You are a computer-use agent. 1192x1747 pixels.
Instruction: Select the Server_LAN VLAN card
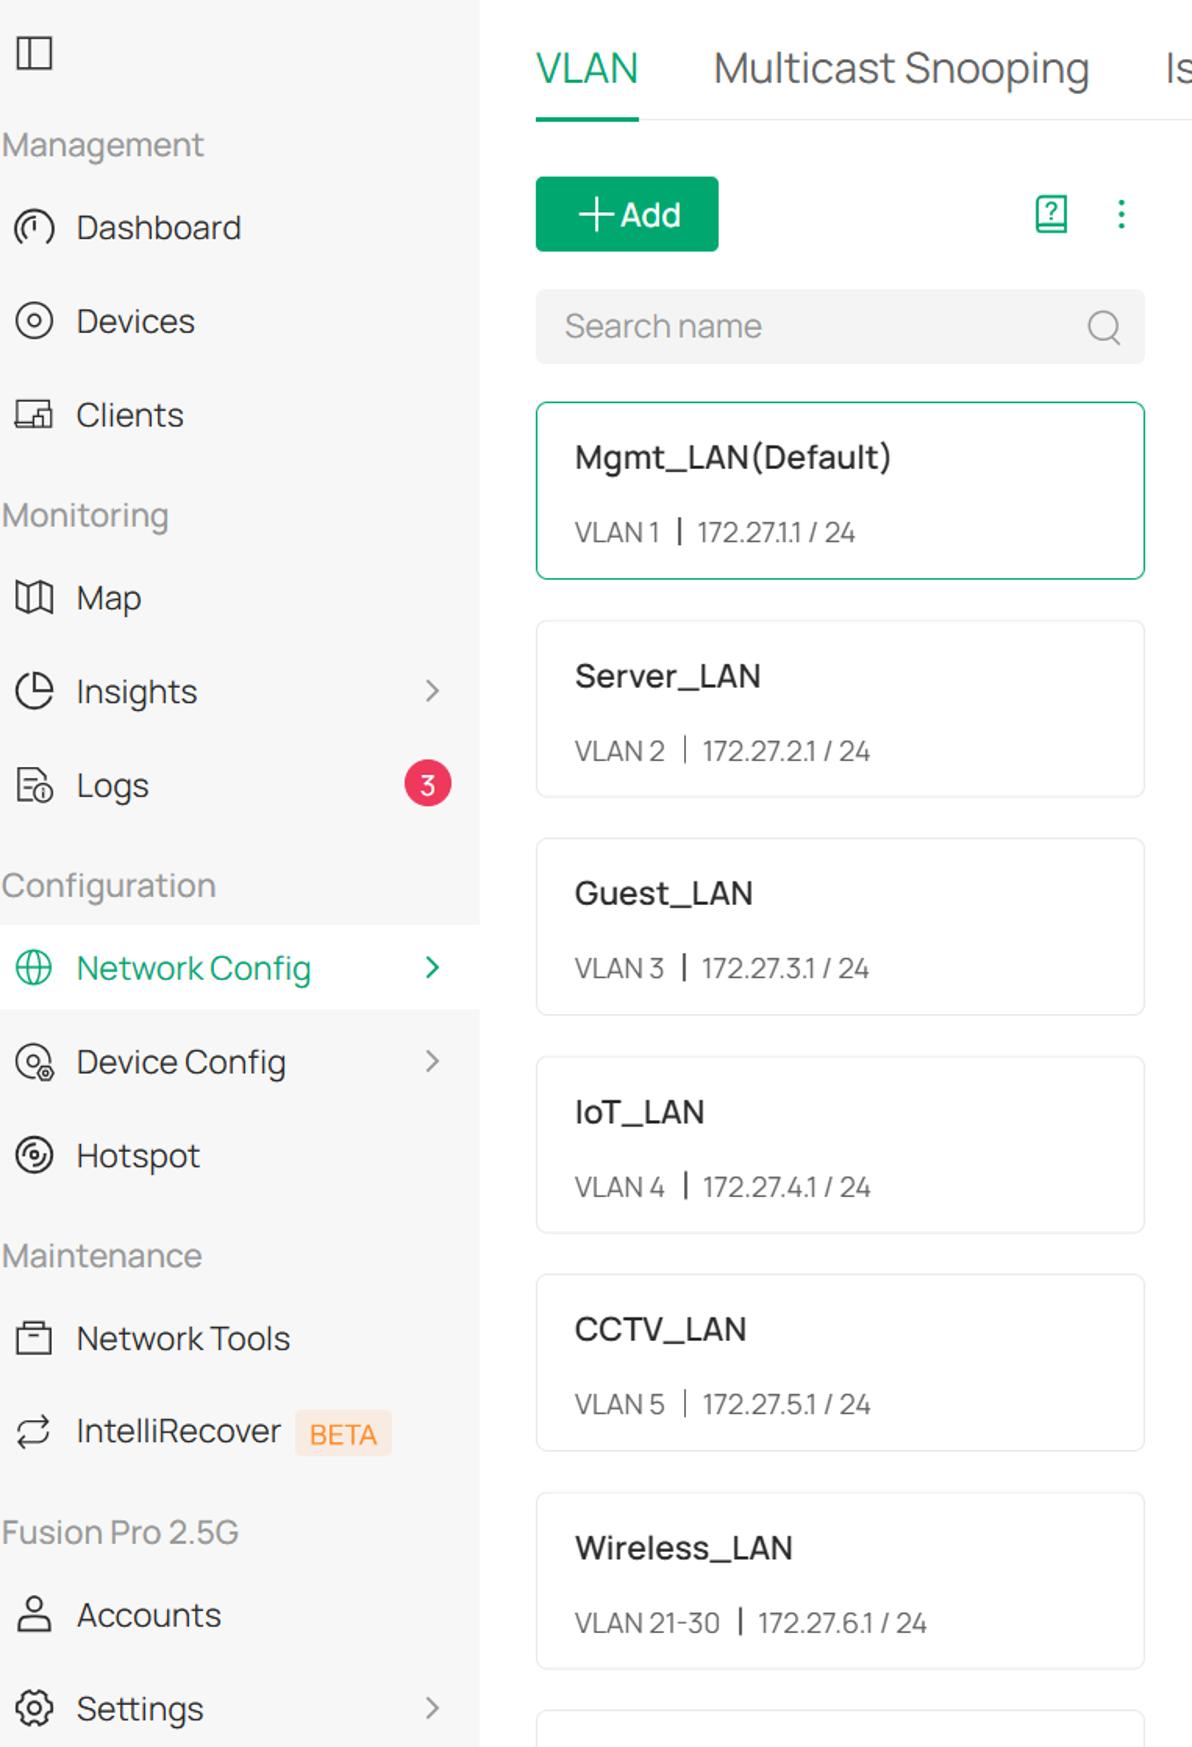tap(840, 709)
